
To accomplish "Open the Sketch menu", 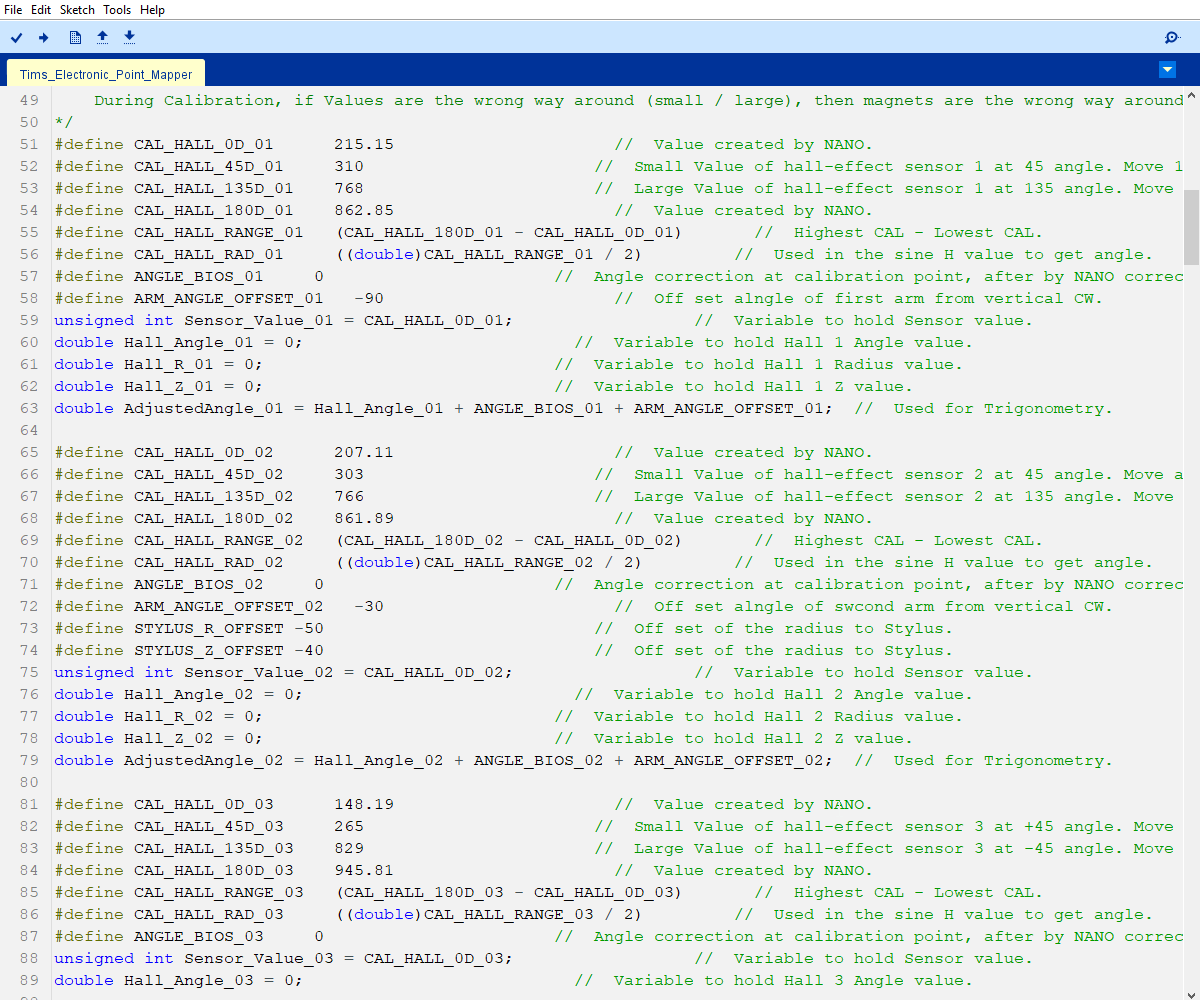I will click(76, 9).
